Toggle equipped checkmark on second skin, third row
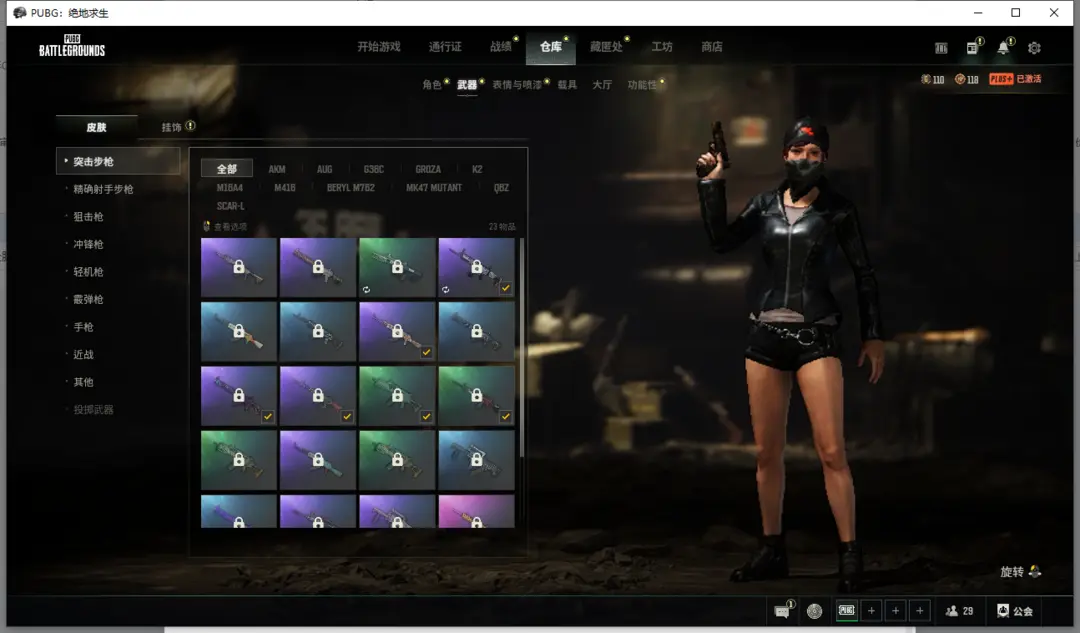The image size is (1080, 633). click(347, 416)
